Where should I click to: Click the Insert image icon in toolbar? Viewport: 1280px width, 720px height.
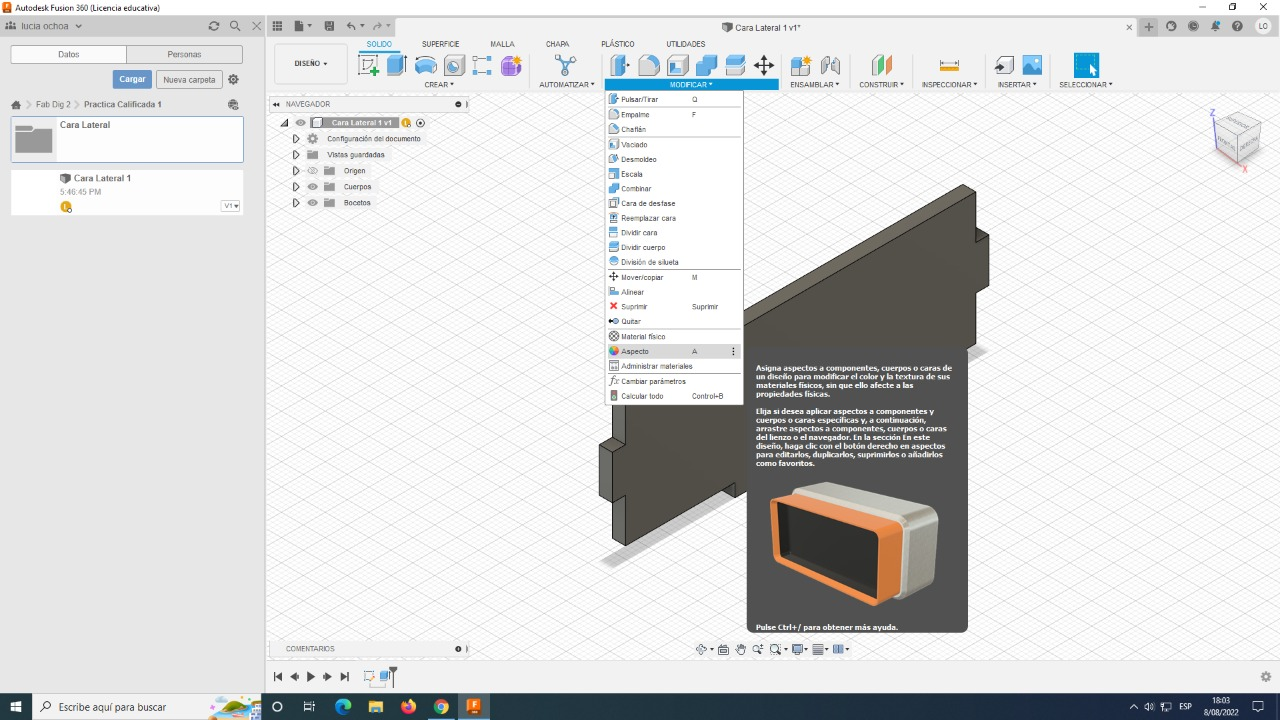point(1032,66)
